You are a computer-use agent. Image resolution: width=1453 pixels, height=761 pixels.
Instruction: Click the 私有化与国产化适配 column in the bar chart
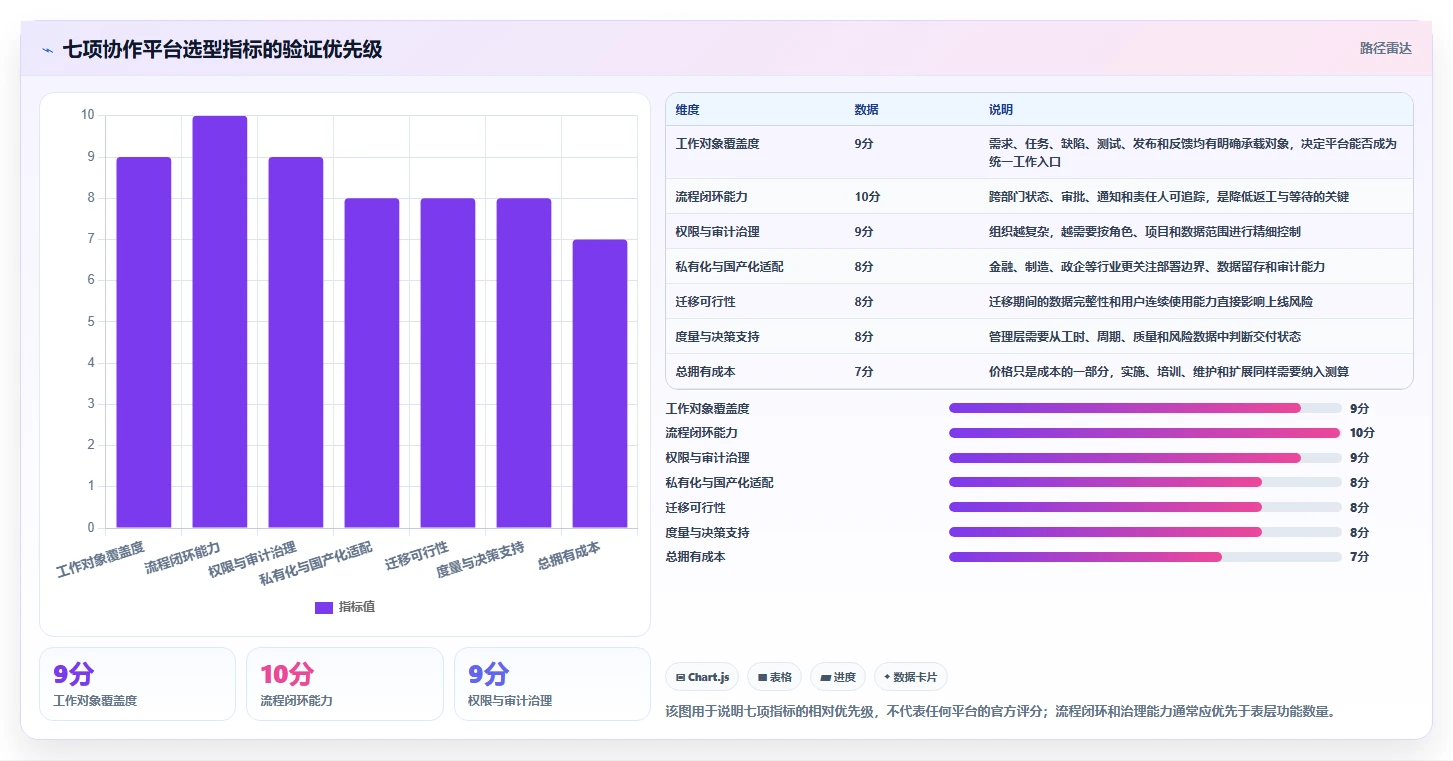(x=372, y=363)
